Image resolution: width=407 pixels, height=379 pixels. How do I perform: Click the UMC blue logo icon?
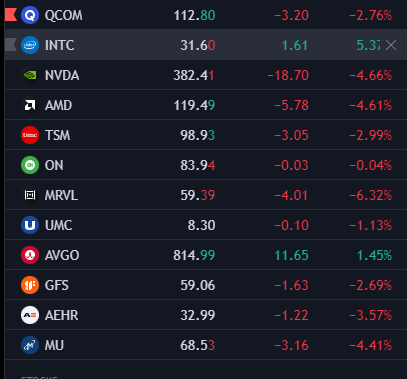pos(30,225)
